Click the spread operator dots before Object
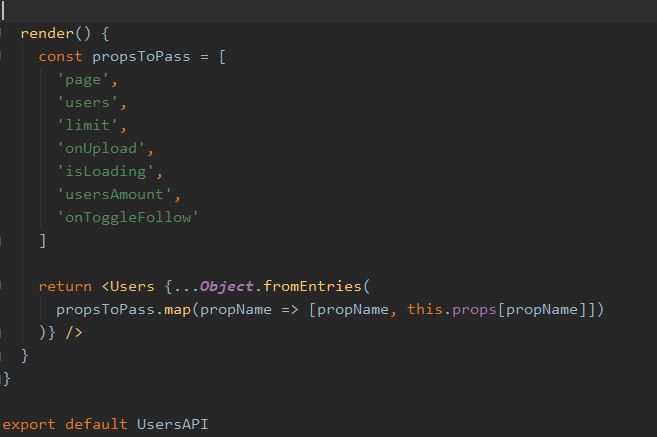Viewport: 657px width, 437px height. [186, 290]
